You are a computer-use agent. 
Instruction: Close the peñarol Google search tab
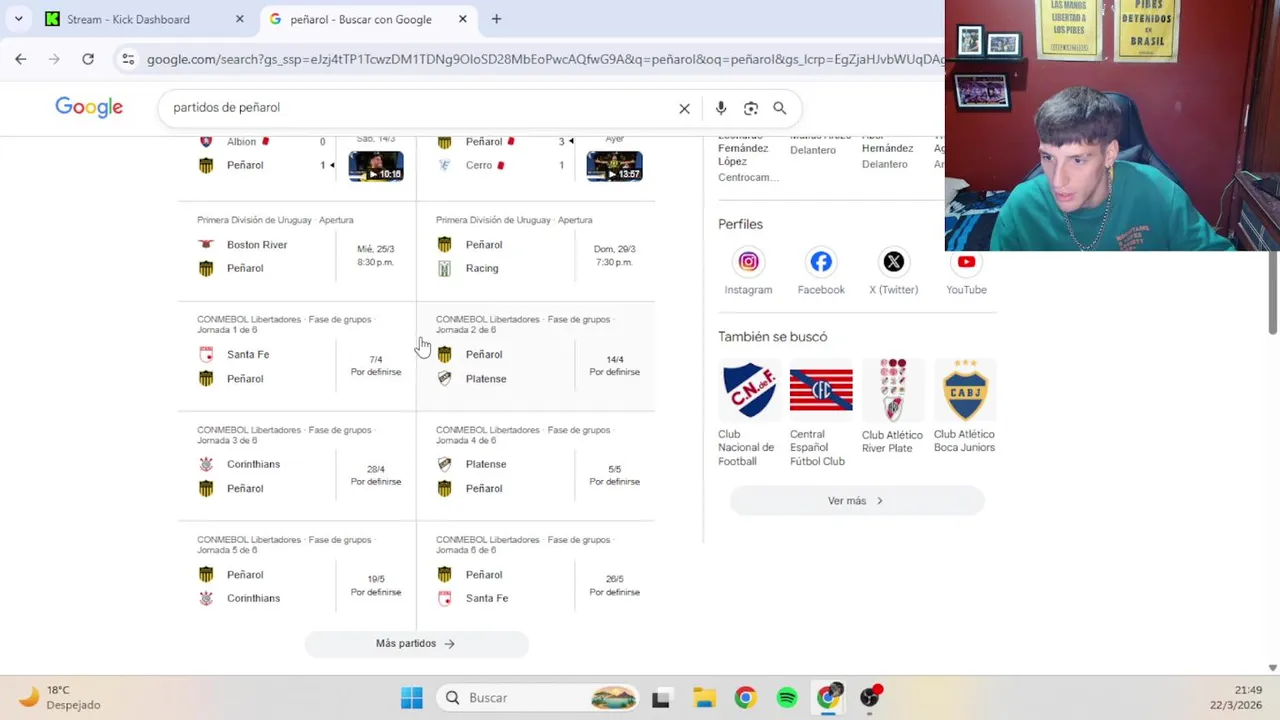(x=463, y=19)
